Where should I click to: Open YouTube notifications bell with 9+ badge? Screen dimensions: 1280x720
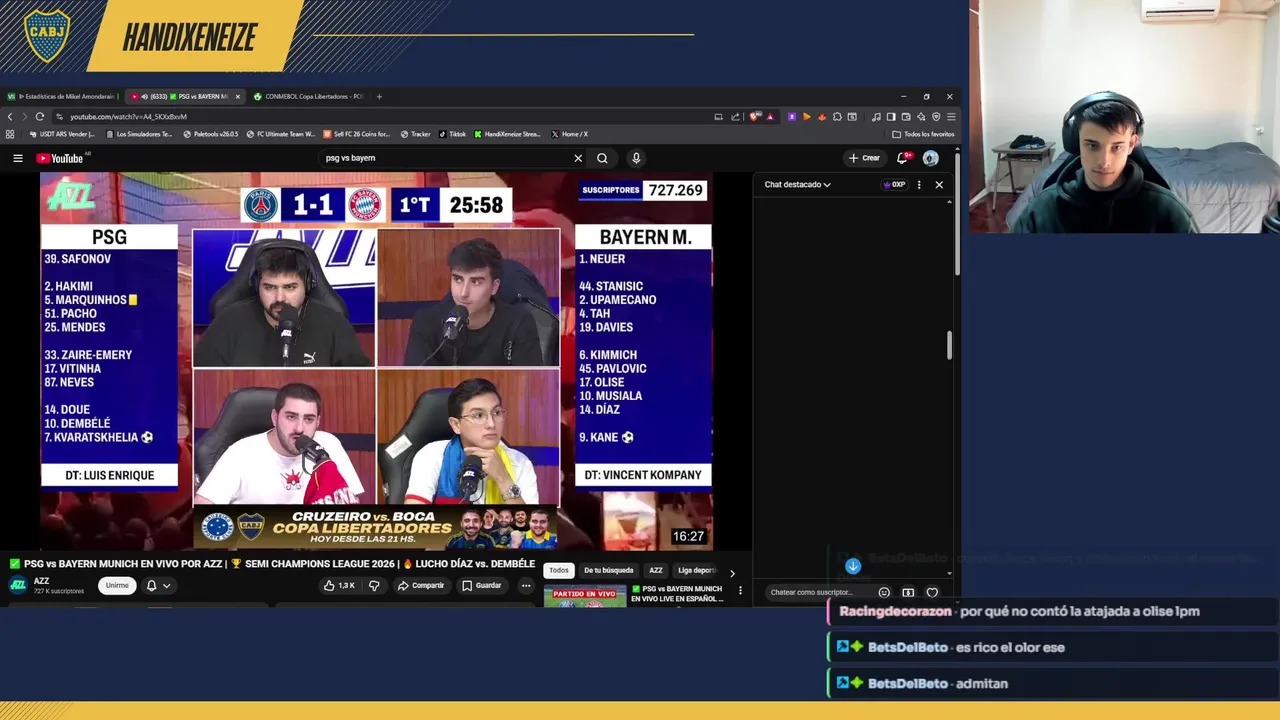tap(903, 158)
